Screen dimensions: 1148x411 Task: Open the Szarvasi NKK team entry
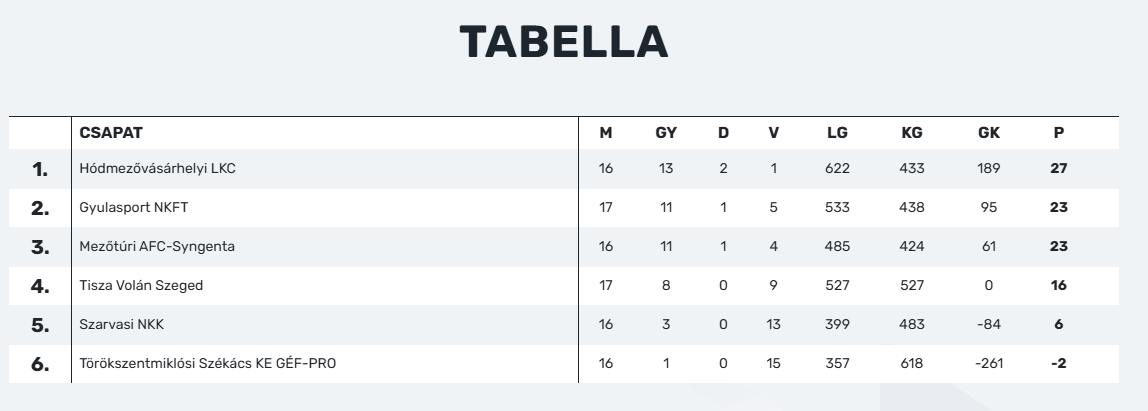coord(114,325)
